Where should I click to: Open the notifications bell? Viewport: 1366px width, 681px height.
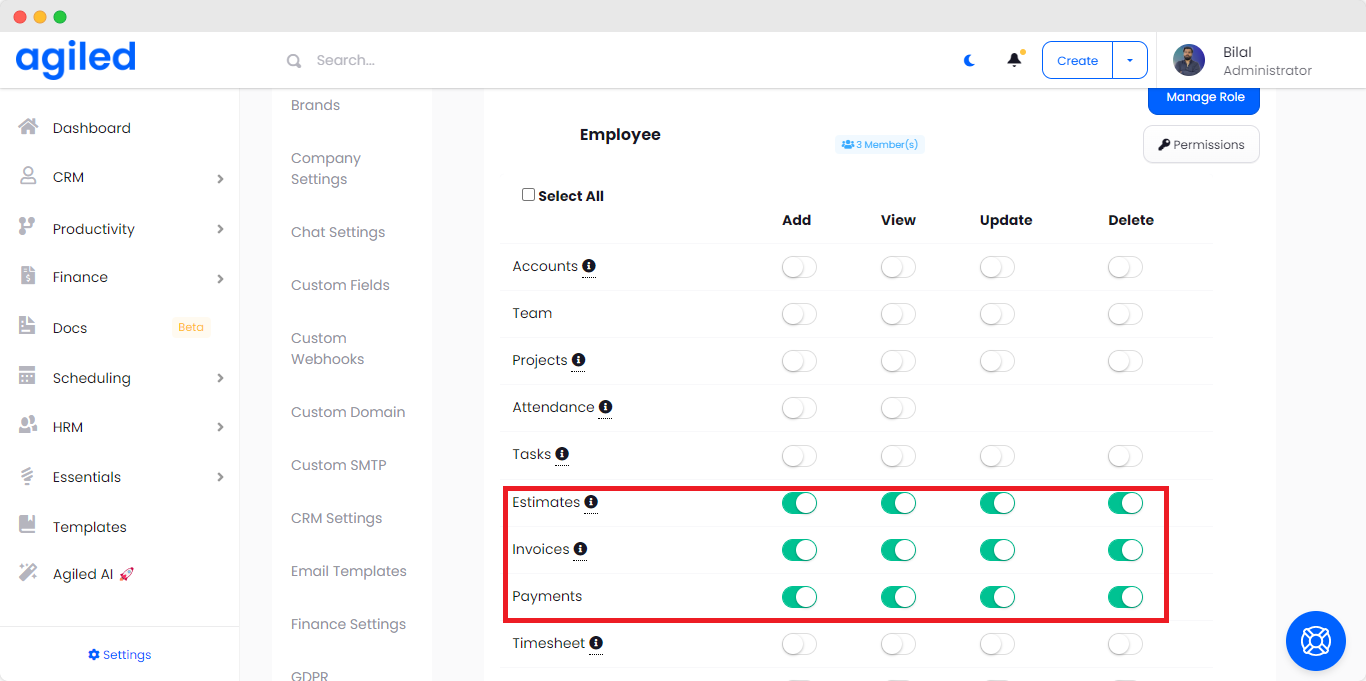tap(1014, 60)
